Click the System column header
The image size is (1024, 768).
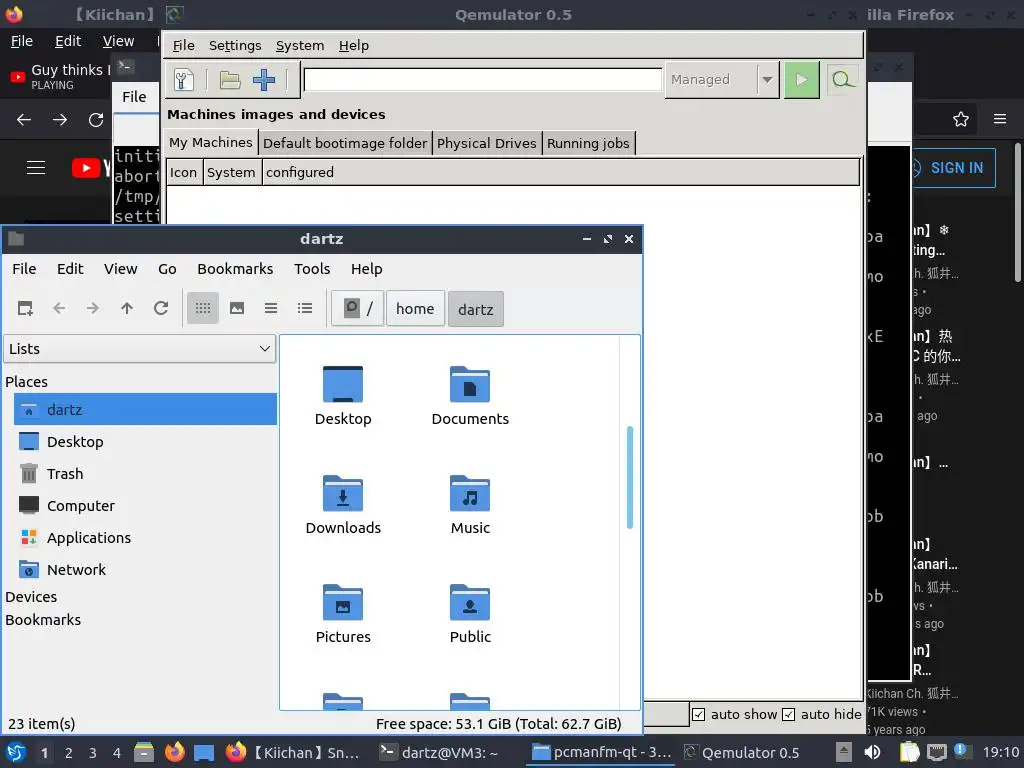231,172
